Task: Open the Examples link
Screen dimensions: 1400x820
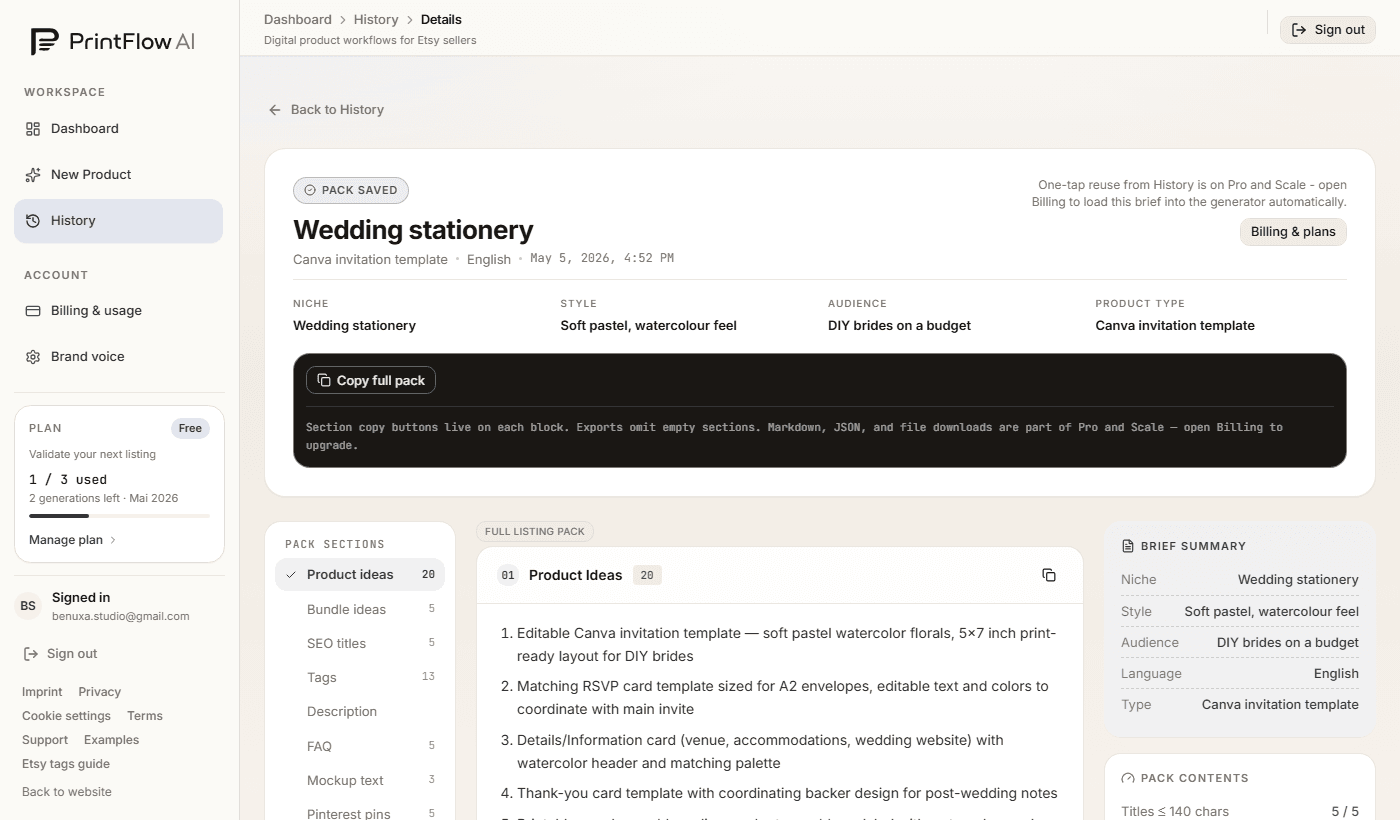Action: [x=111, y=740]
